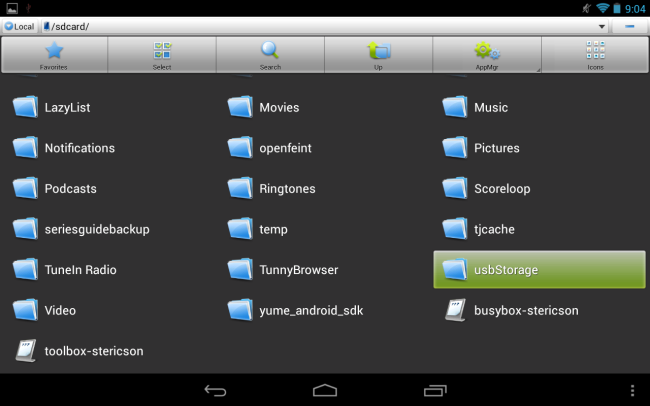Open the Pictures folder icon
650x406 pixels.
point(455,148)
